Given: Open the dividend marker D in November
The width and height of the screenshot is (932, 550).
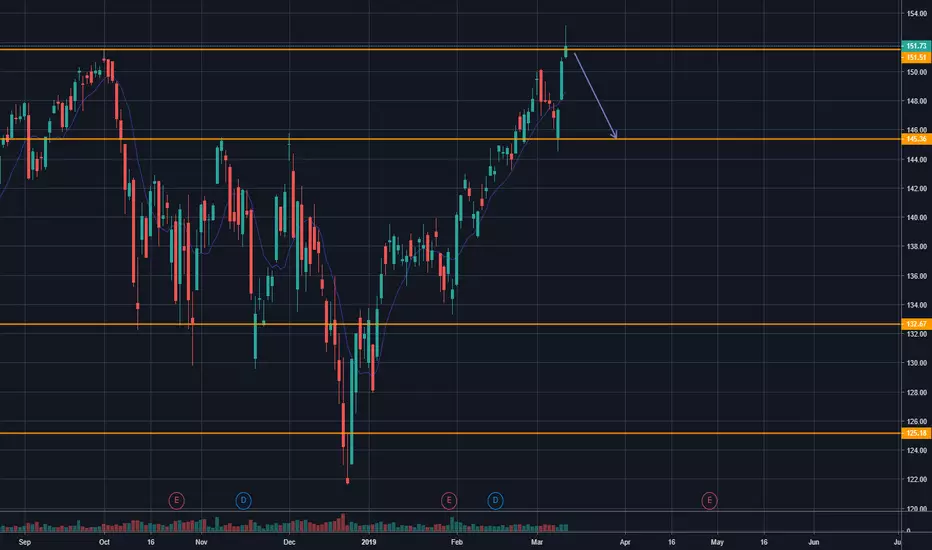Looking at the screenshot, I should pyautogui.click(x=243, y=501).
